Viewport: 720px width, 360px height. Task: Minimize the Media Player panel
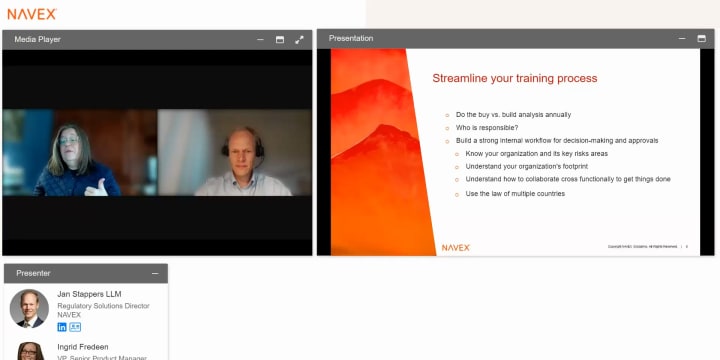click(x=260, y=40)
